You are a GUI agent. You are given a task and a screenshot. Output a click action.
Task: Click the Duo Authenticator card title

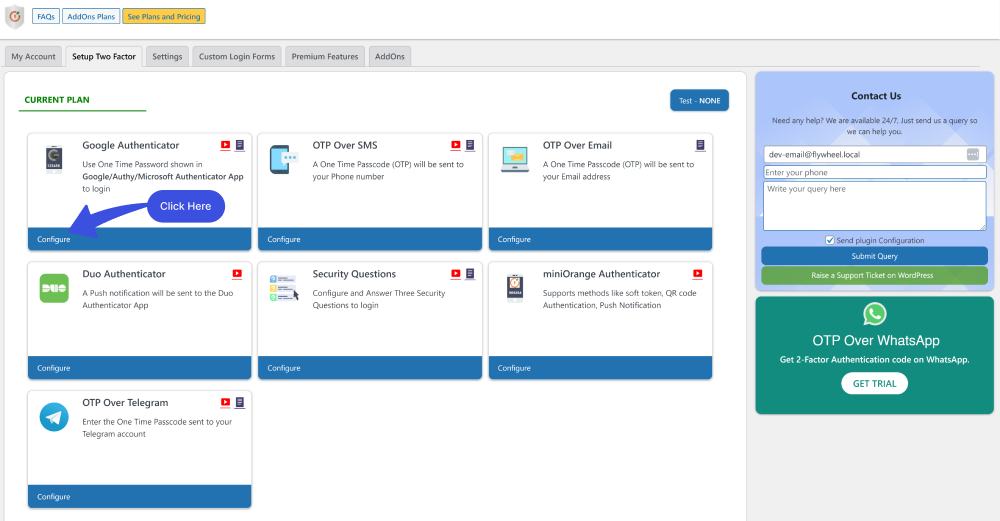click(x=124, y=274)
